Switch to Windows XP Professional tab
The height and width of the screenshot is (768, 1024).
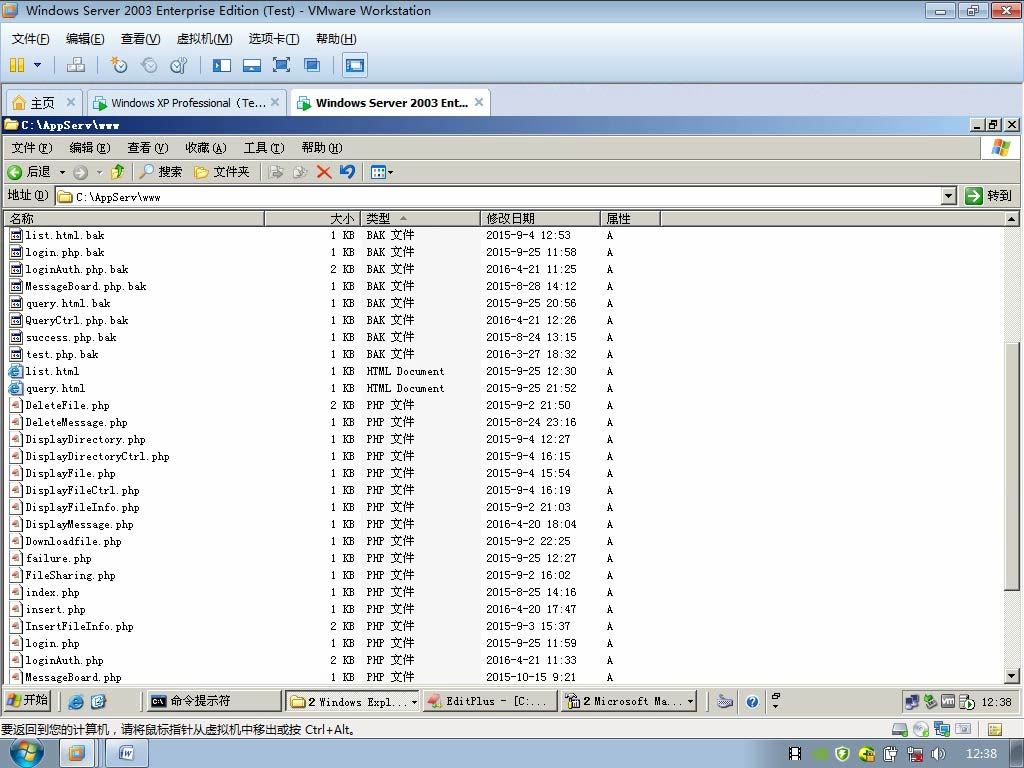click(x=188, y=103)
